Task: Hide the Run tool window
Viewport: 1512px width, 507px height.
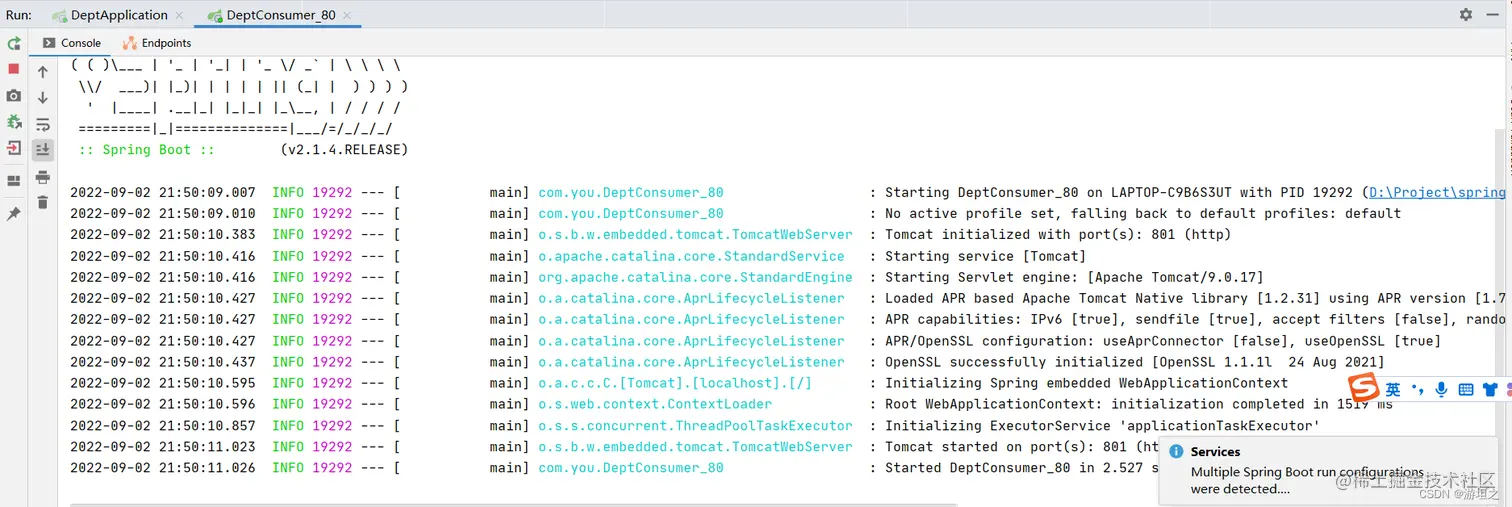Action: (x=1493, y=15)
